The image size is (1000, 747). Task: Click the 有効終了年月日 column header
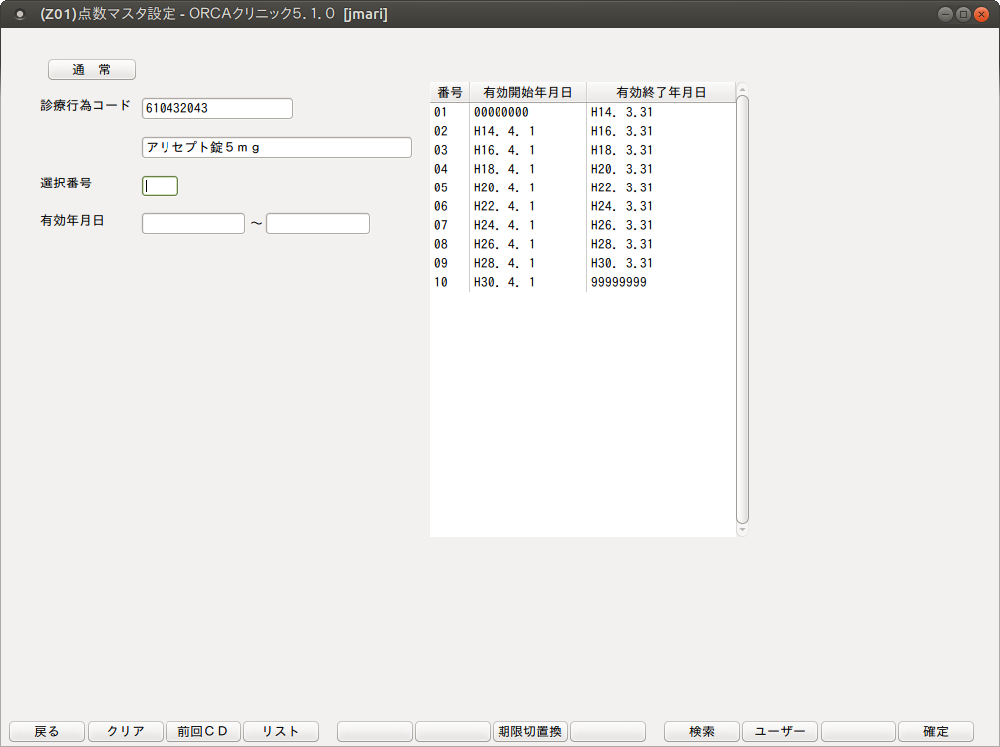click(661, 92)
